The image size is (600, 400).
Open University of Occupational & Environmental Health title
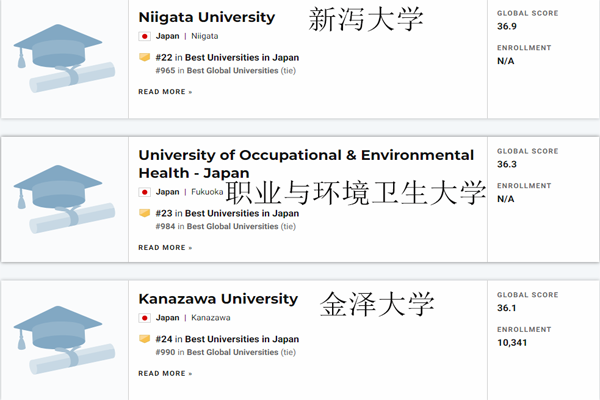click(x=306, y=164)
